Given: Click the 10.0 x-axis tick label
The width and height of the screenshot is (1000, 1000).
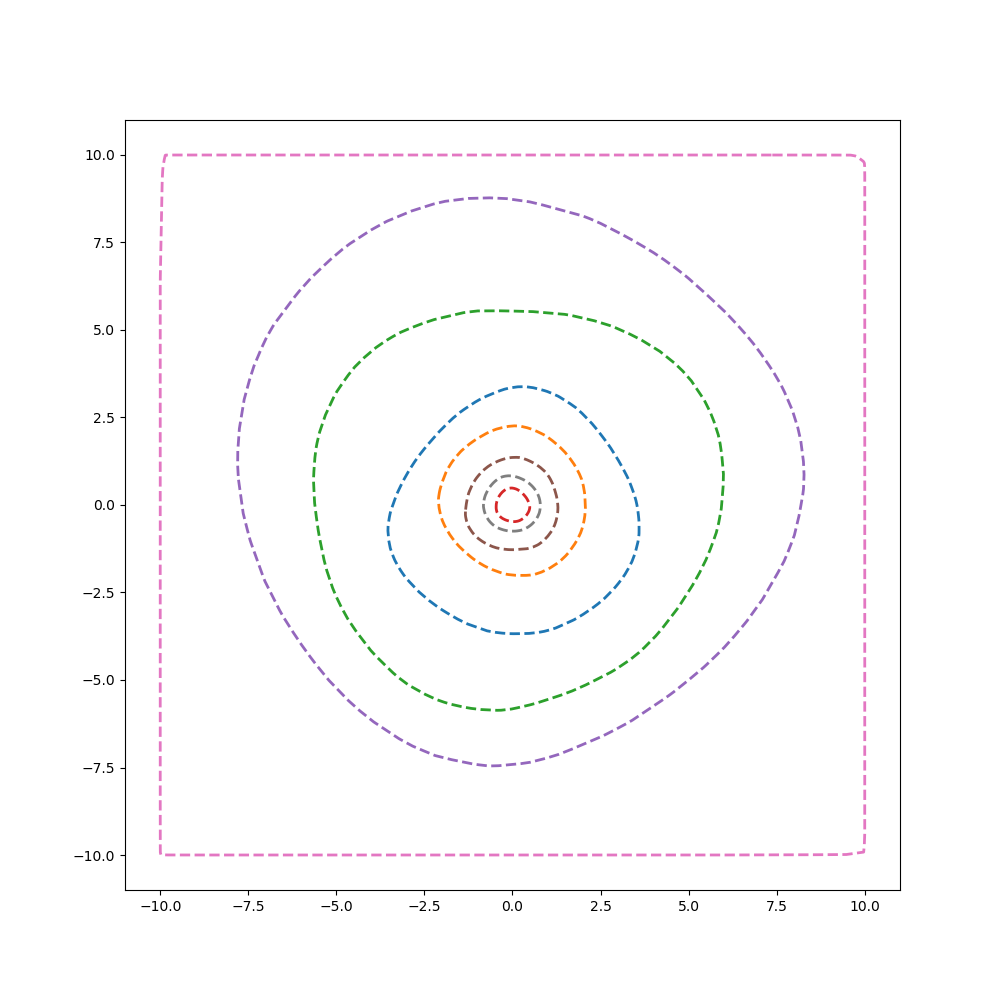Looking at the screenshot, I should [x=865, y=906].
